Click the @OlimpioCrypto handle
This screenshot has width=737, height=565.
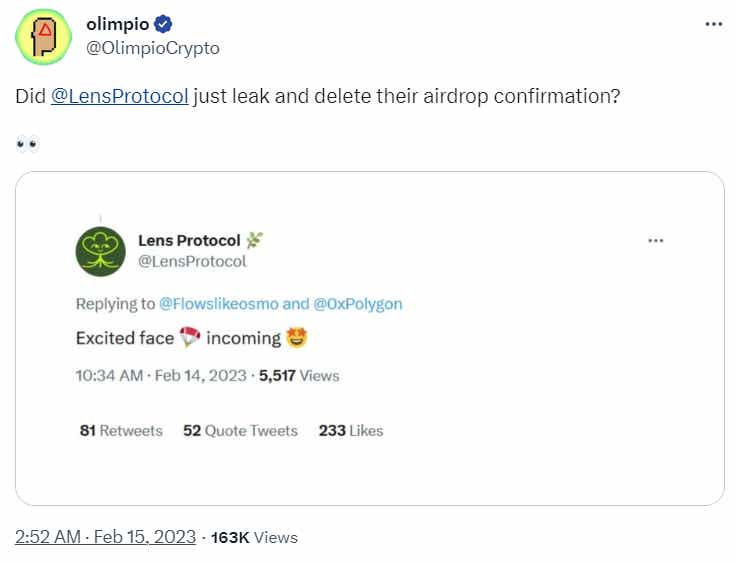coord(153,48)
